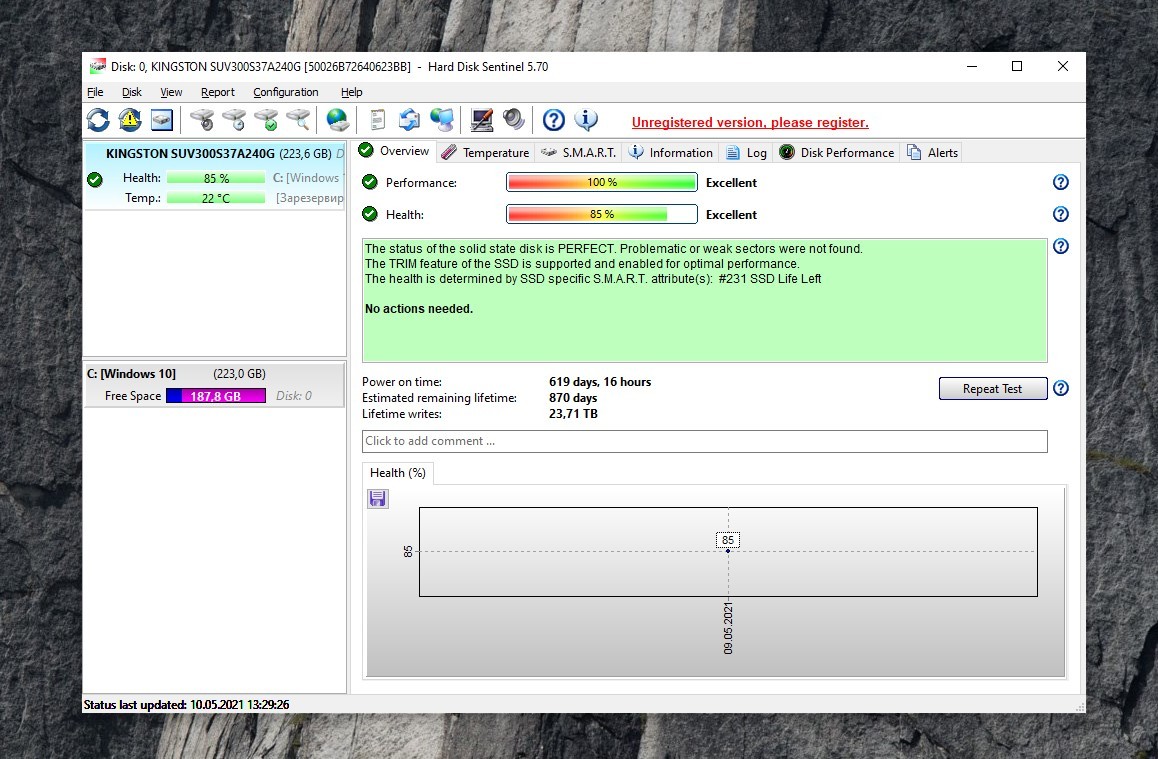Image resolution: width=1158 pixels, height=759 pixels.
Task: Click the floppy save icon above health graph
Action: [377, 499]
